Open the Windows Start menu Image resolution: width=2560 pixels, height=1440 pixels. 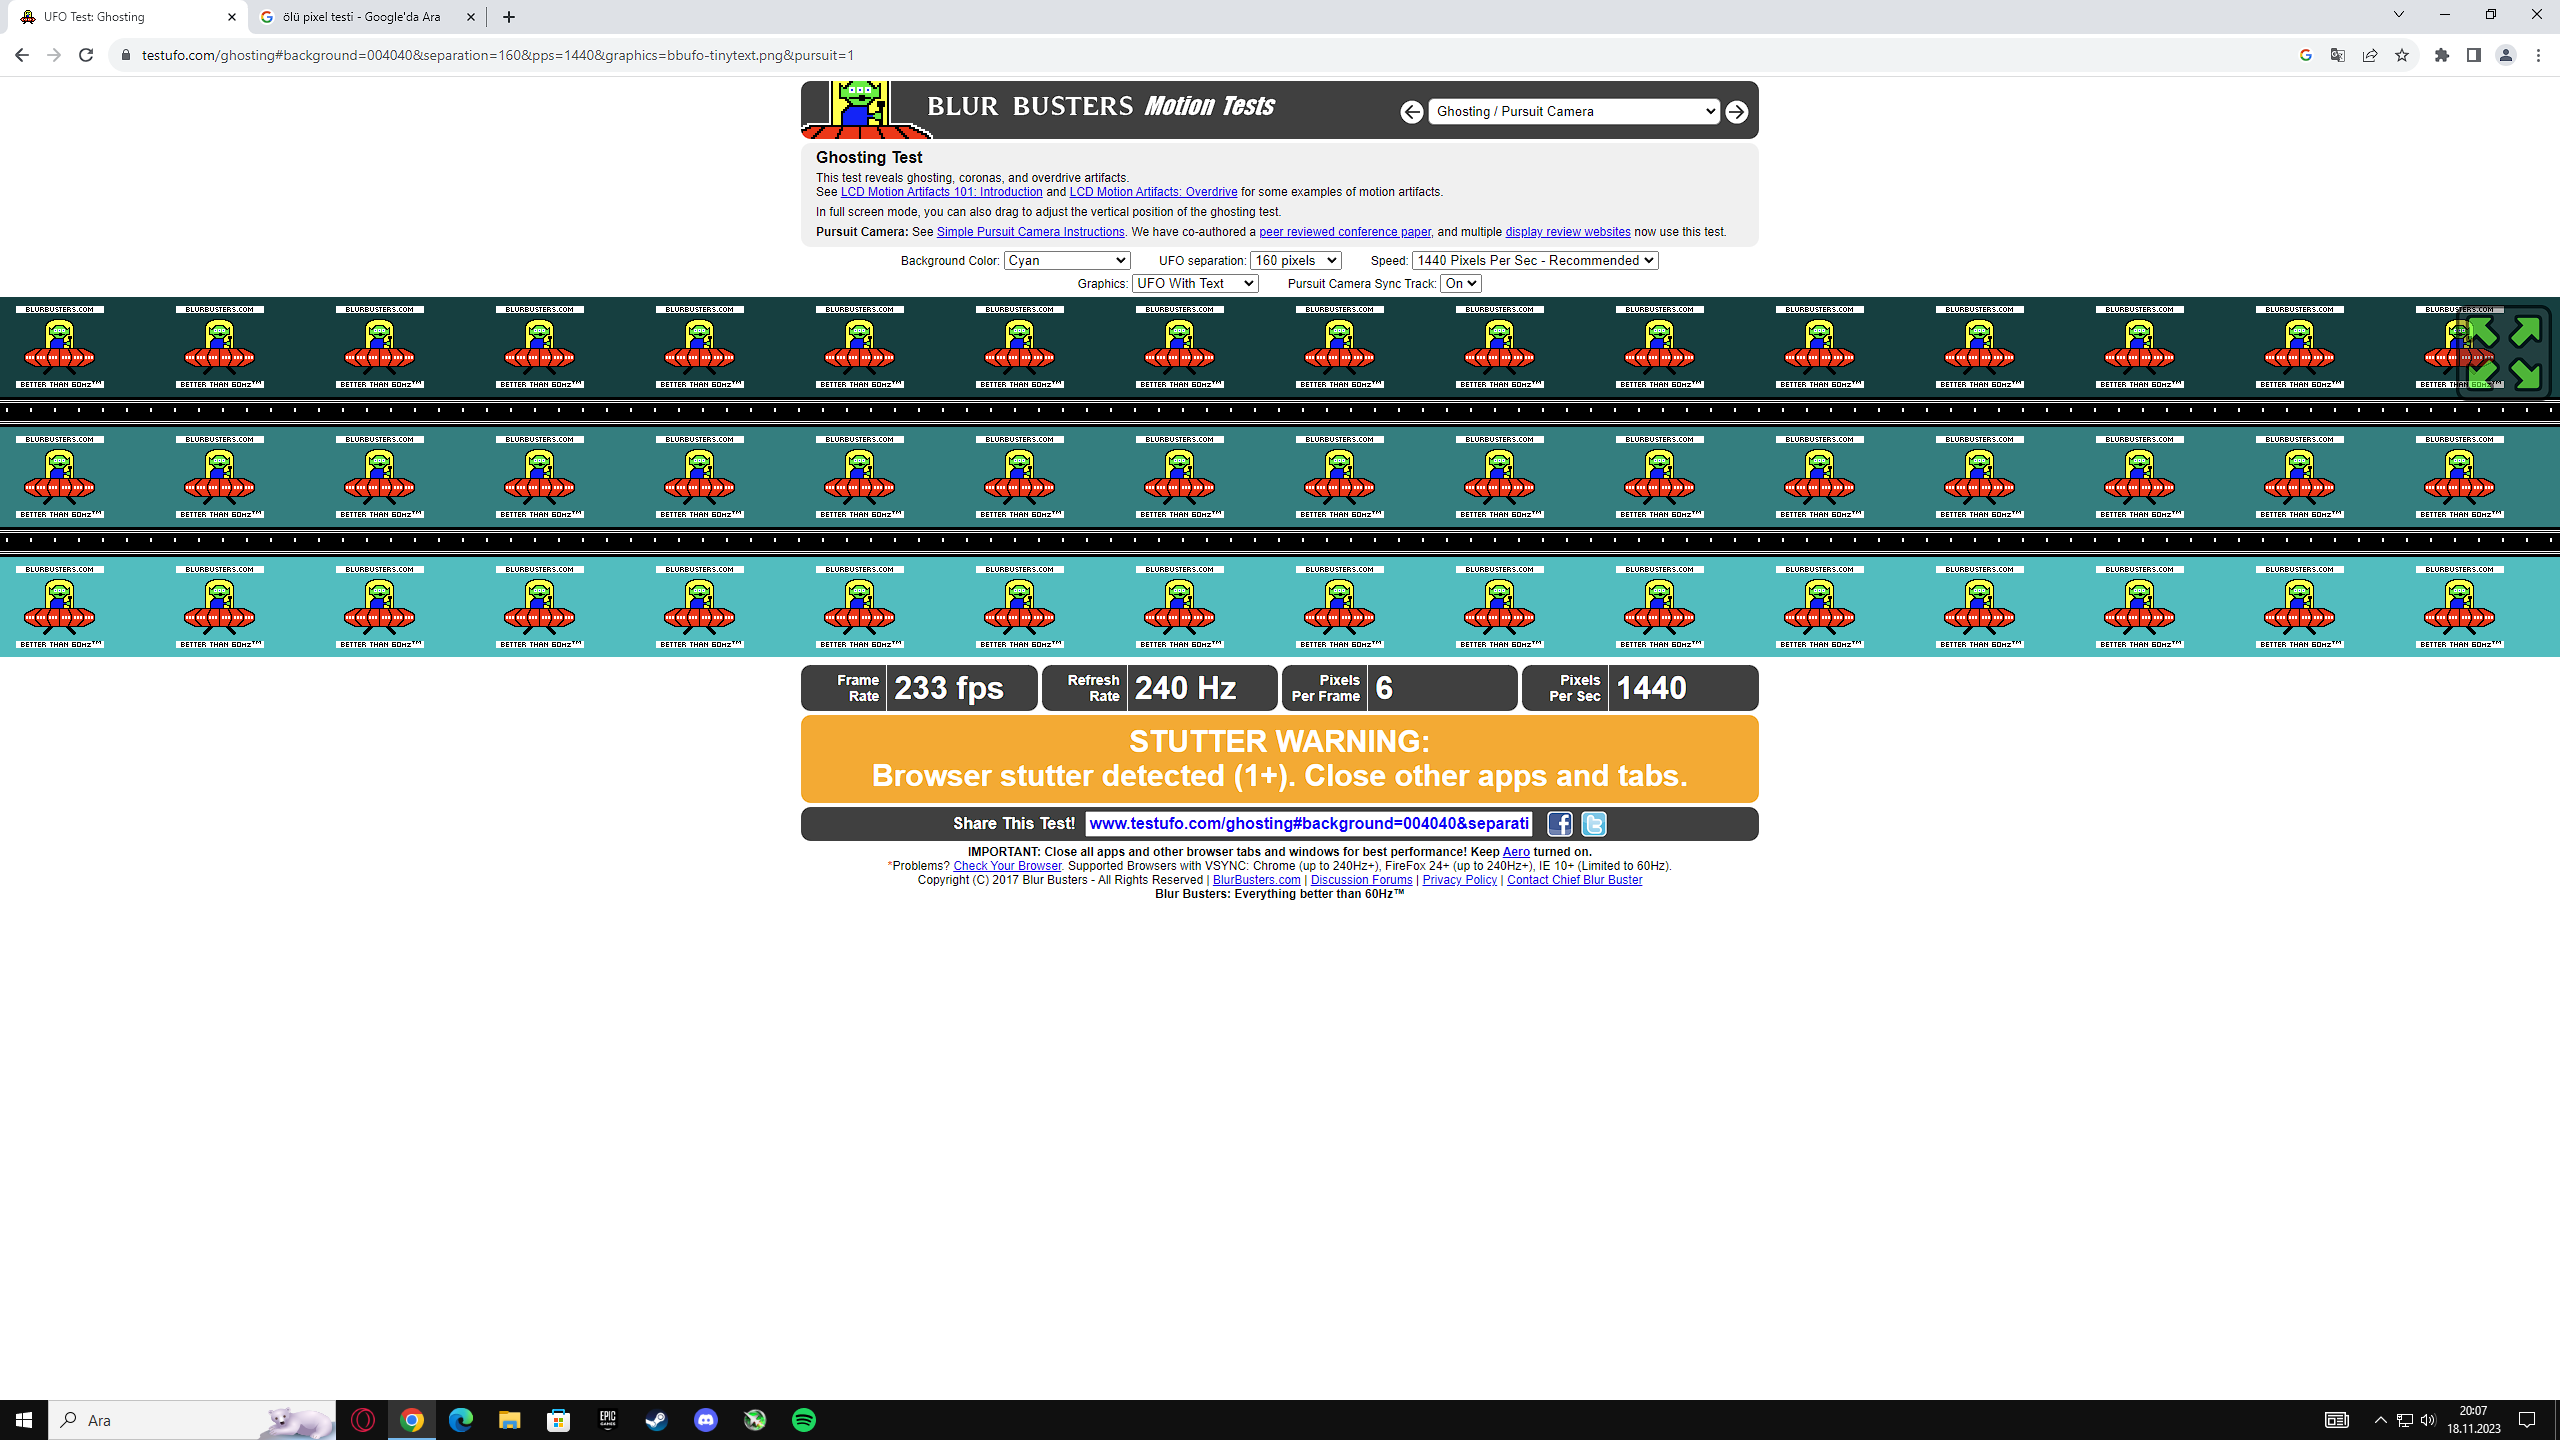(x=24, y=1420)
